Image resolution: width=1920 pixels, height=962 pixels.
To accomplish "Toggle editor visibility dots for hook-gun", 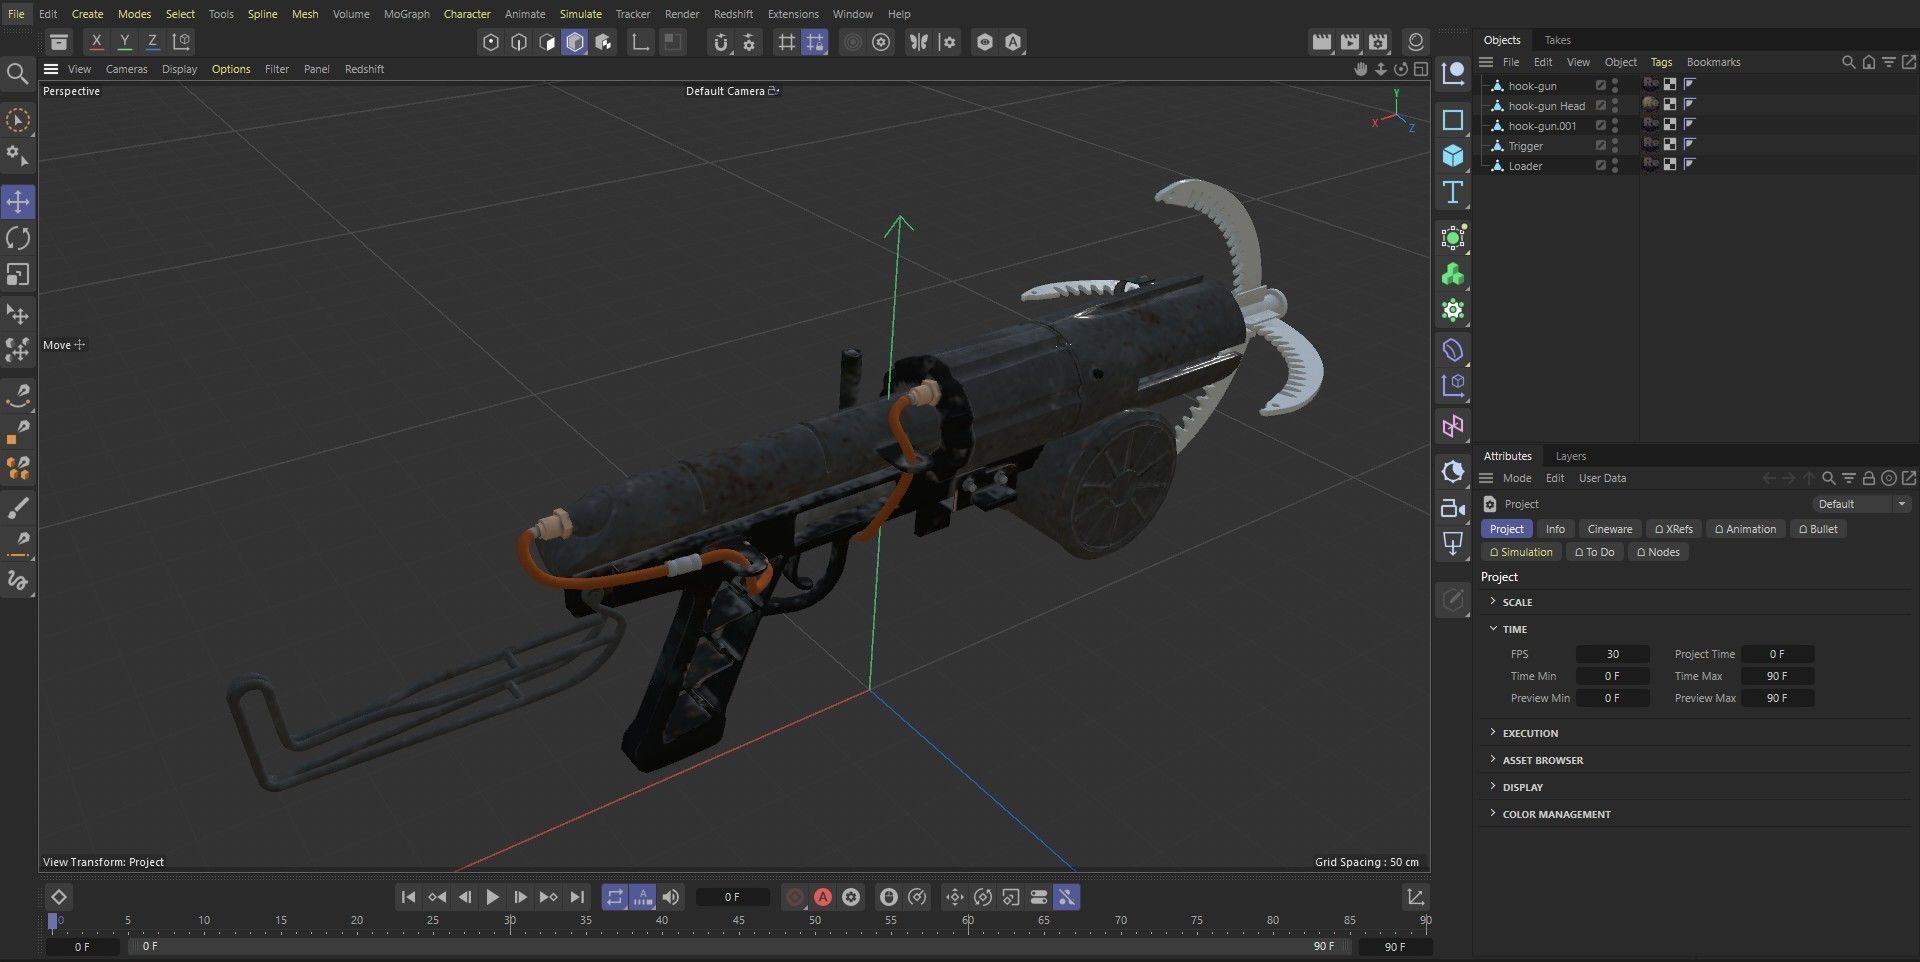I will [1615, 86].
